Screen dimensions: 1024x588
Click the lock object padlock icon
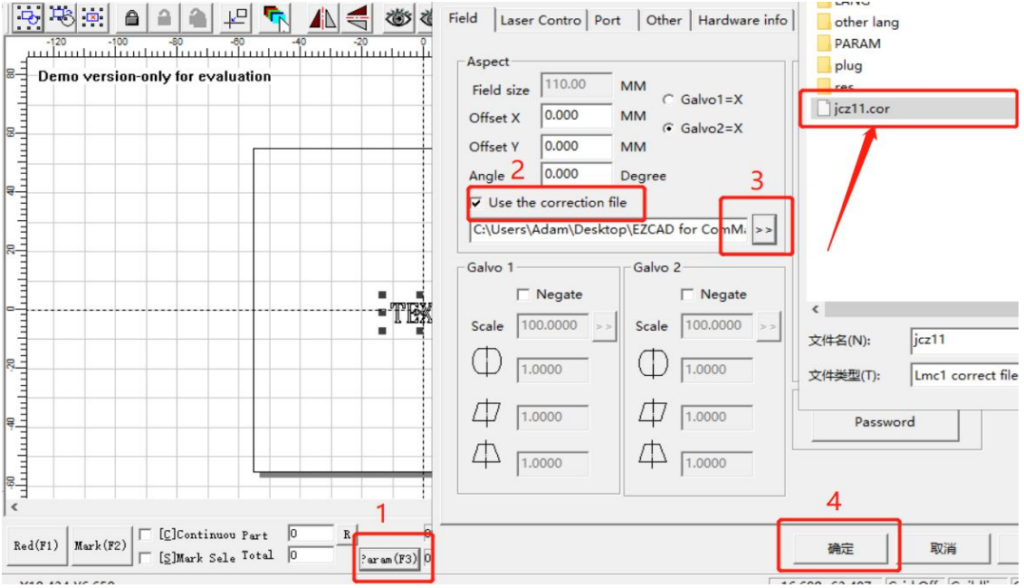(131, 18)
